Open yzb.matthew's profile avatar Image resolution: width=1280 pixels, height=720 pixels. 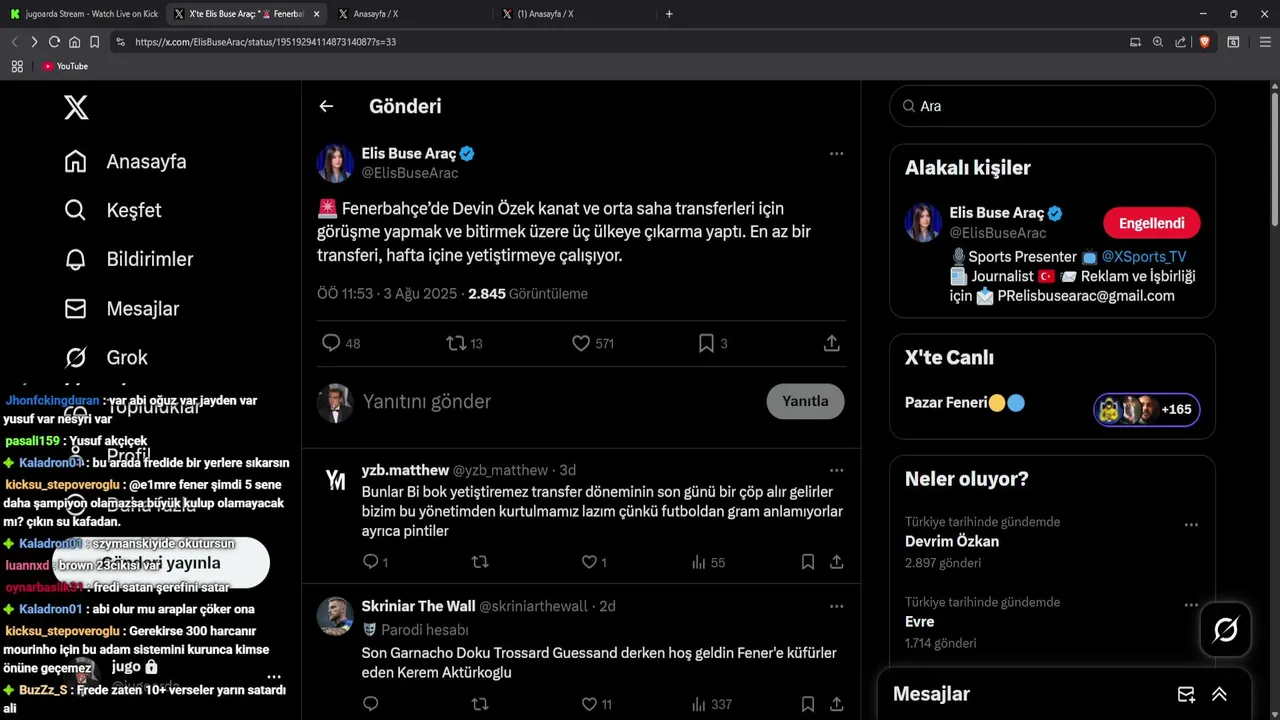335,481
